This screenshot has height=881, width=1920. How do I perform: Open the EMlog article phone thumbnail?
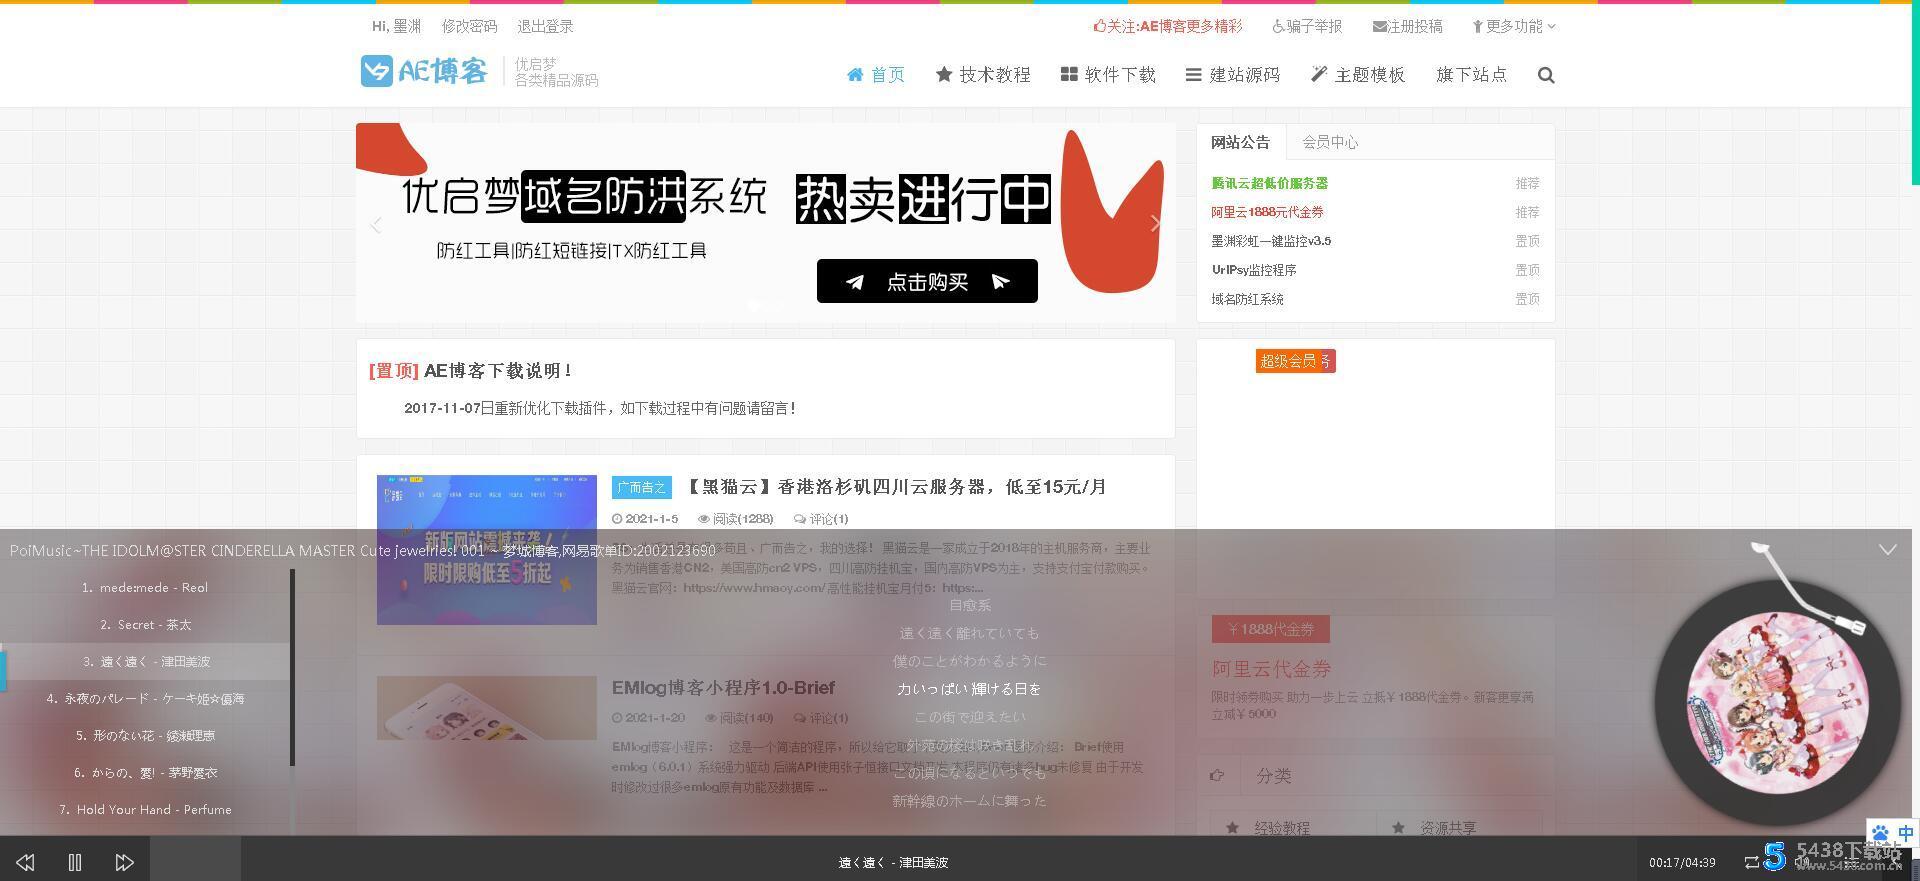(487, 708)
